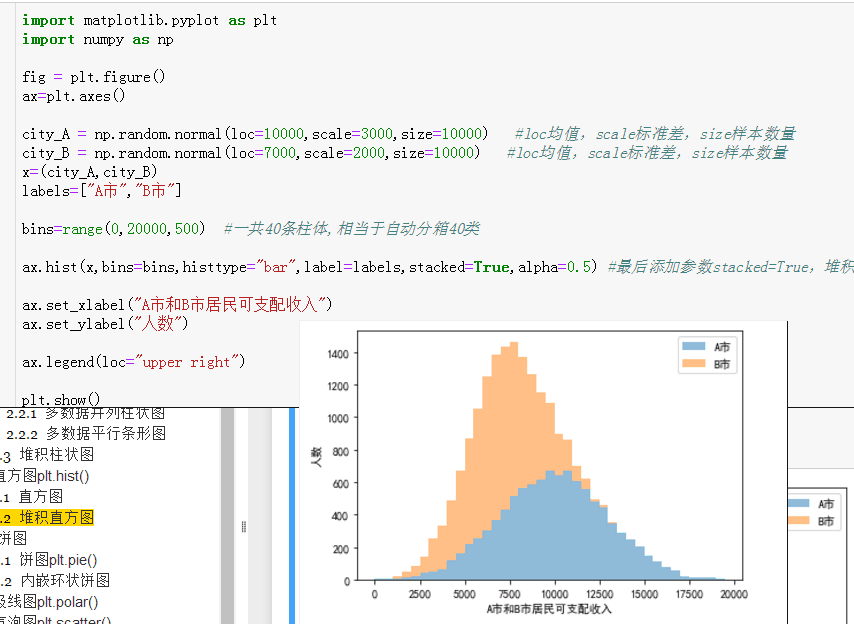Select the '堆积柱状图' outline entry
This screenshot has width=854, height=624.
pos(57,455)
